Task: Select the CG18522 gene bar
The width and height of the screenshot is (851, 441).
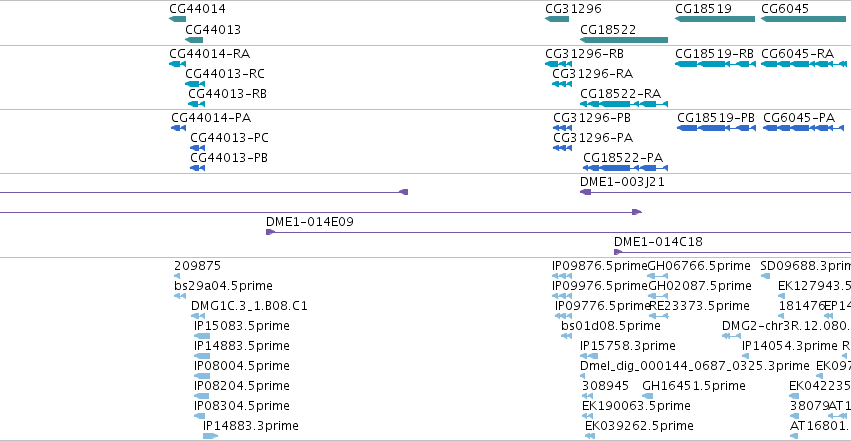Action: pos(624,40)
